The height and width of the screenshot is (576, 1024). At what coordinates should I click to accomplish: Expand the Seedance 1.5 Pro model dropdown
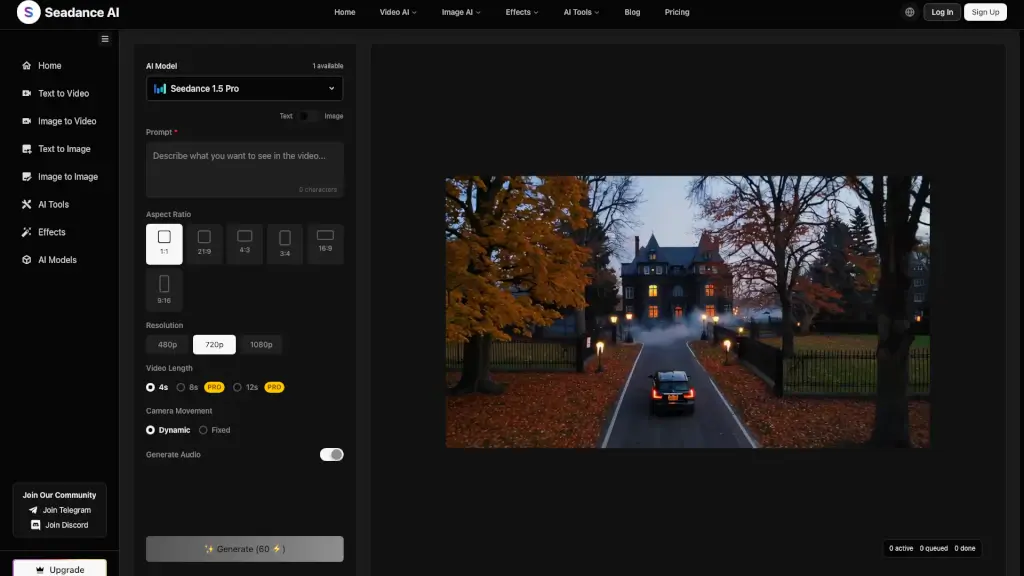click(x=244, y=88)
